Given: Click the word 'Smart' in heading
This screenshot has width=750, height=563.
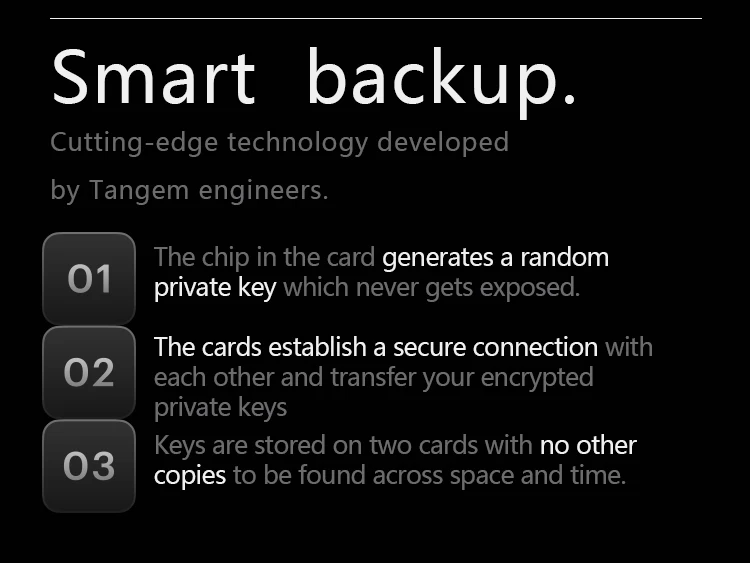Looking at the screenshot, I should click(153, 79).
